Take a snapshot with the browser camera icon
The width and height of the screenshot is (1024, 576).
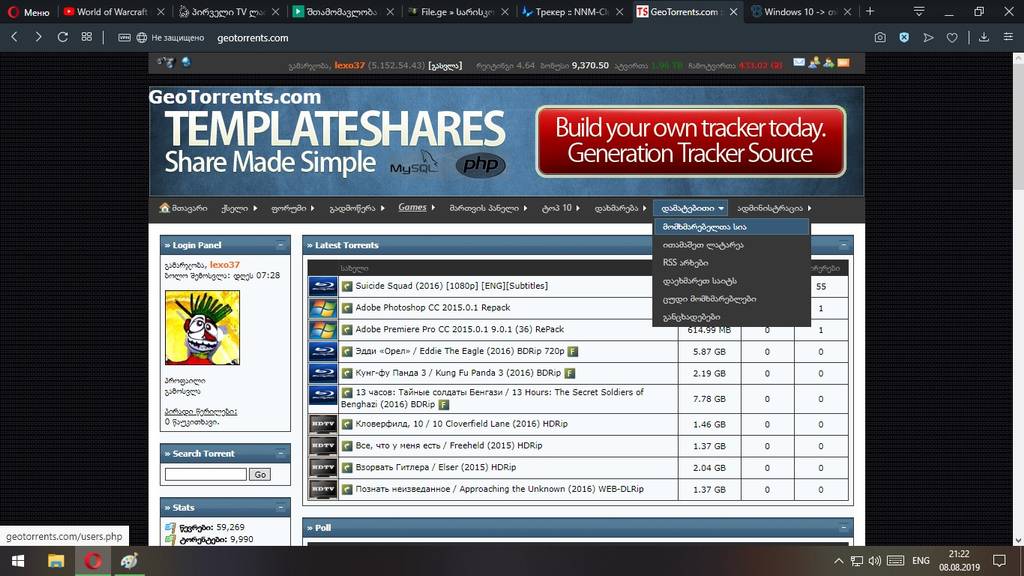click(880, 38)
